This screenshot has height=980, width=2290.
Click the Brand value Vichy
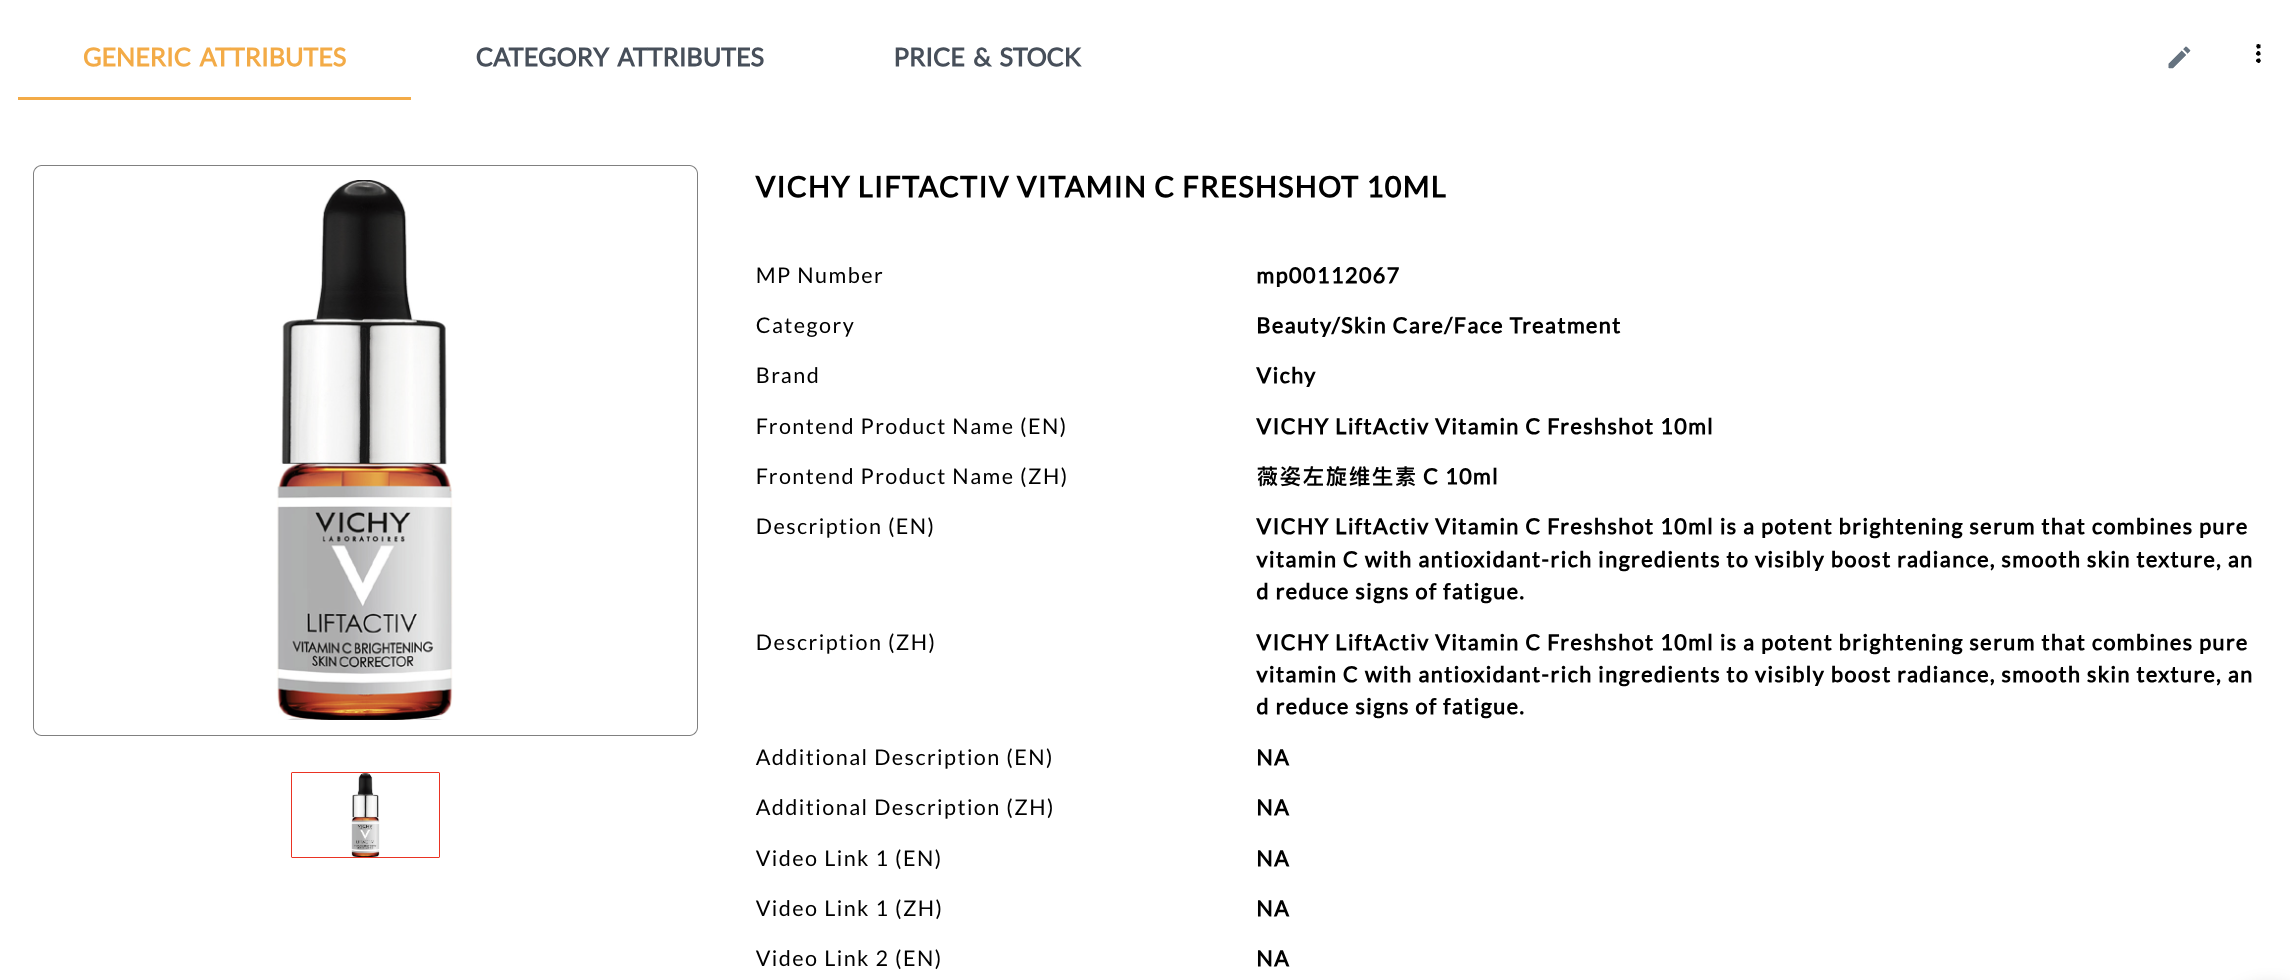[x=1285, y=376]
